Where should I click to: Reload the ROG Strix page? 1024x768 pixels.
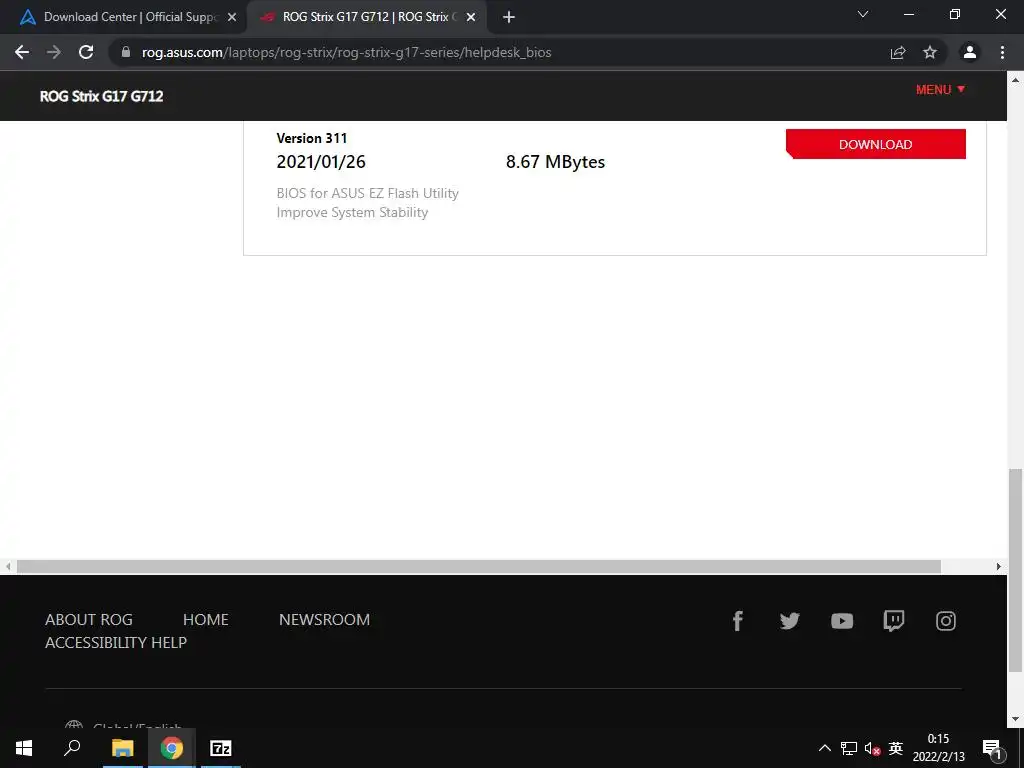point(86,52)
